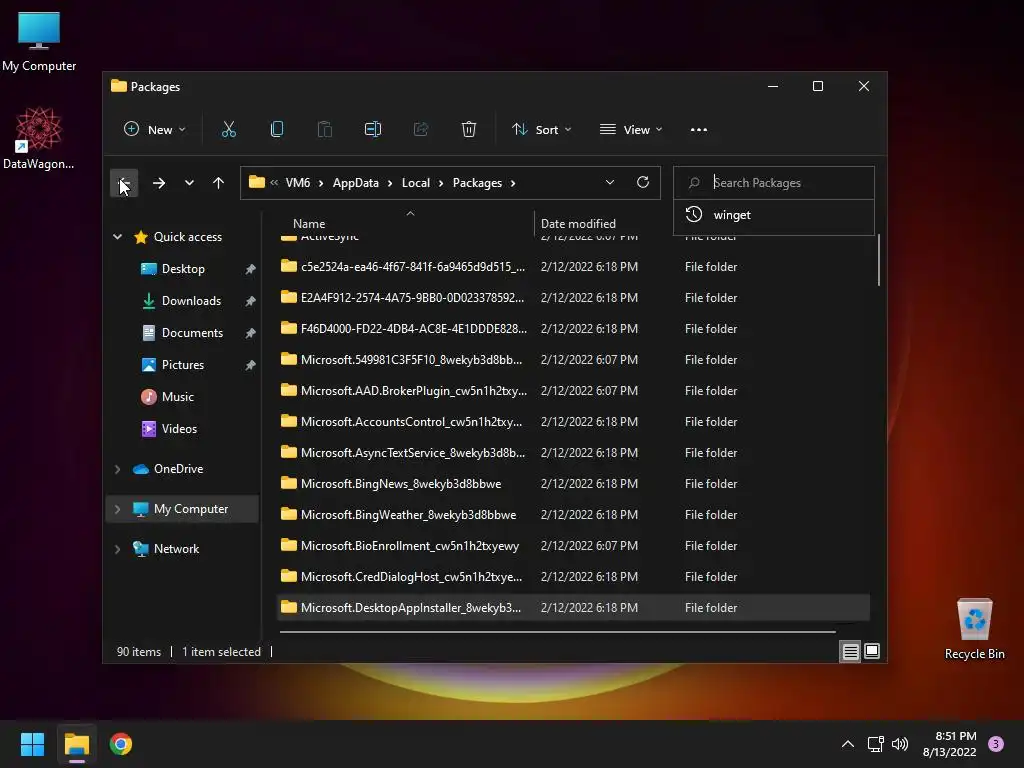The height and width of the screenshot is (768, 1024).
Task: Click the vertical scrollbar of file list
Action: (x=879, y=260)
